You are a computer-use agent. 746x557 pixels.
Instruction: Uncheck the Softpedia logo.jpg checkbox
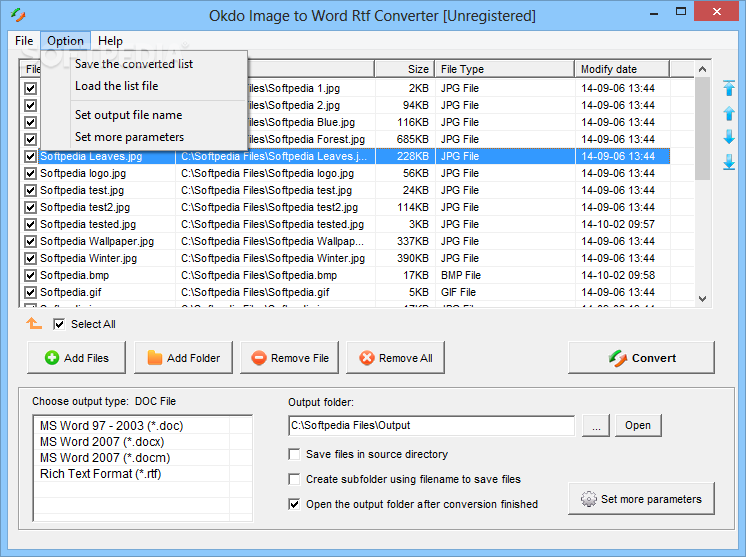pyautogui.click(x=30, y=173)
